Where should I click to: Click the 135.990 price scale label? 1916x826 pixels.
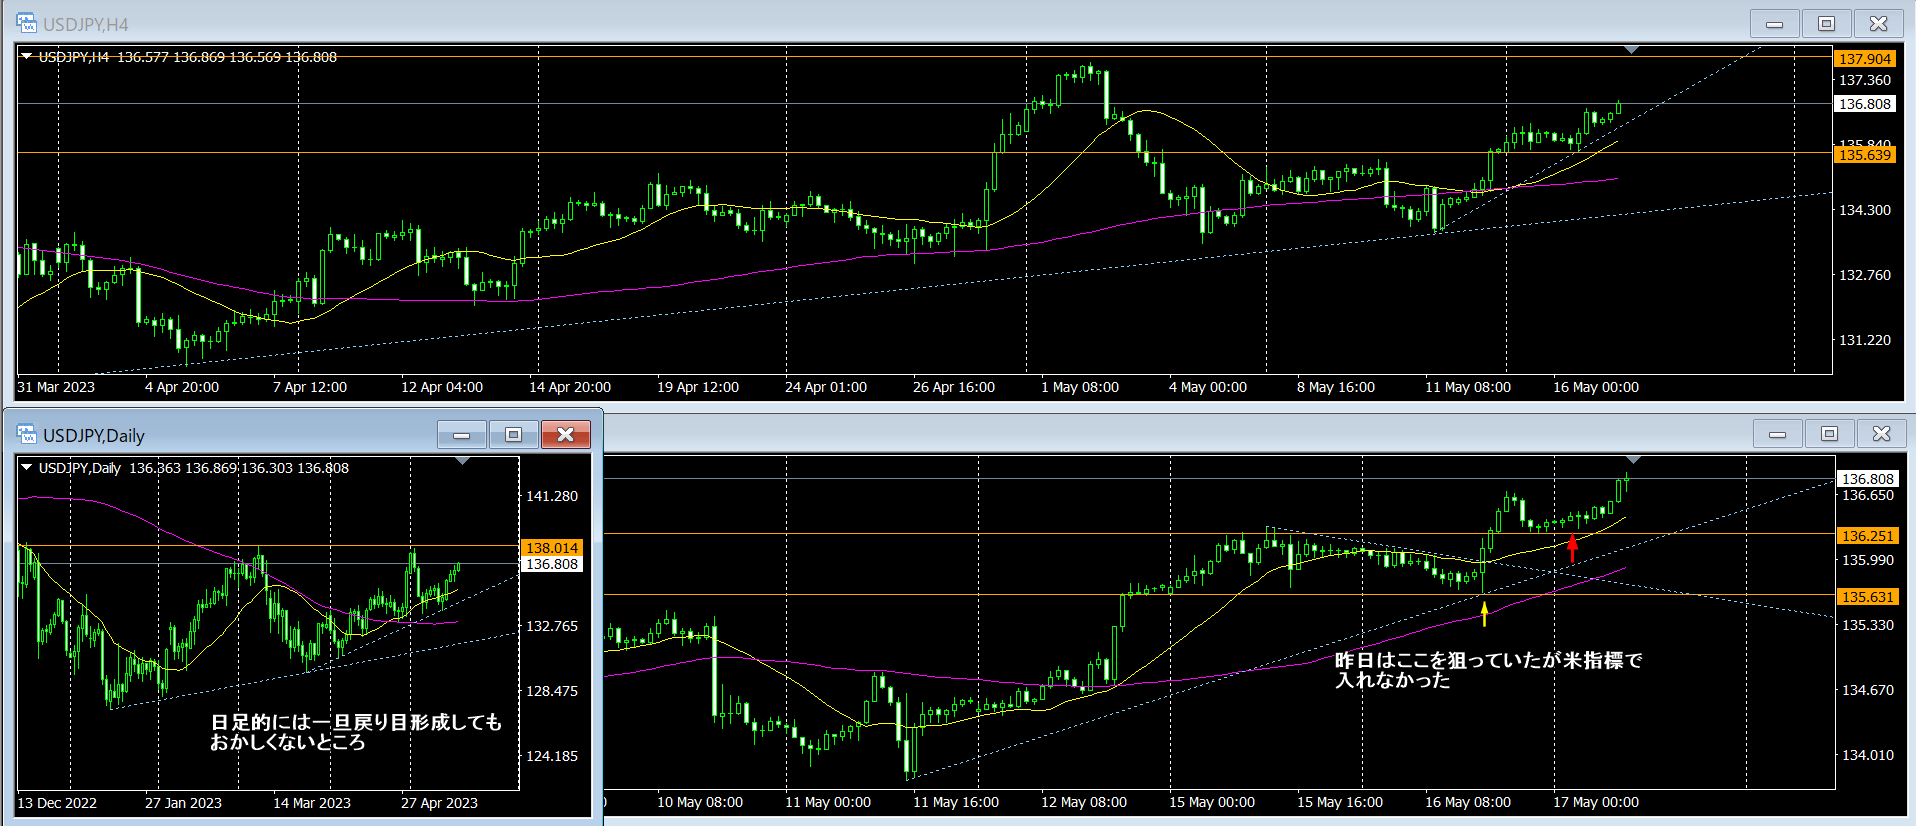[1868, 560]
